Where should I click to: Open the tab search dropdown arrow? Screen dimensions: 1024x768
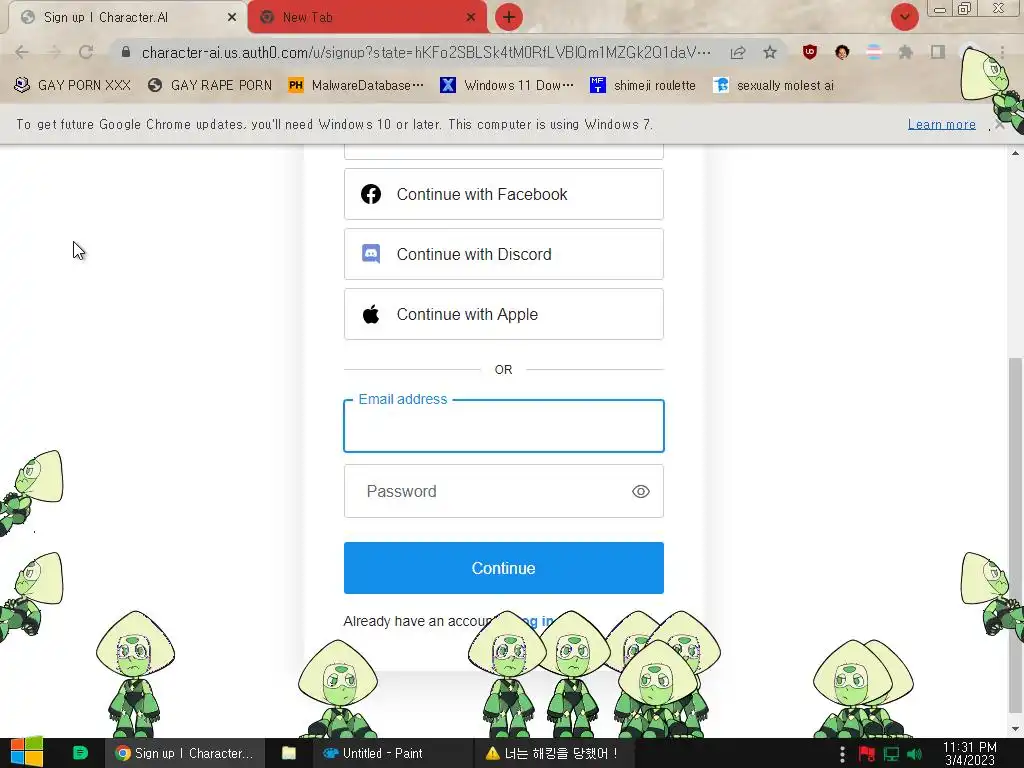[x=904, y=17]
